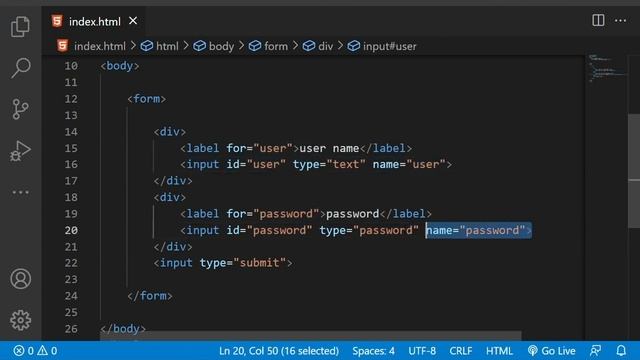Show additional views ellipsis in activity bar
The width and height of the screenshot is (640, 360).
(20, 192)
